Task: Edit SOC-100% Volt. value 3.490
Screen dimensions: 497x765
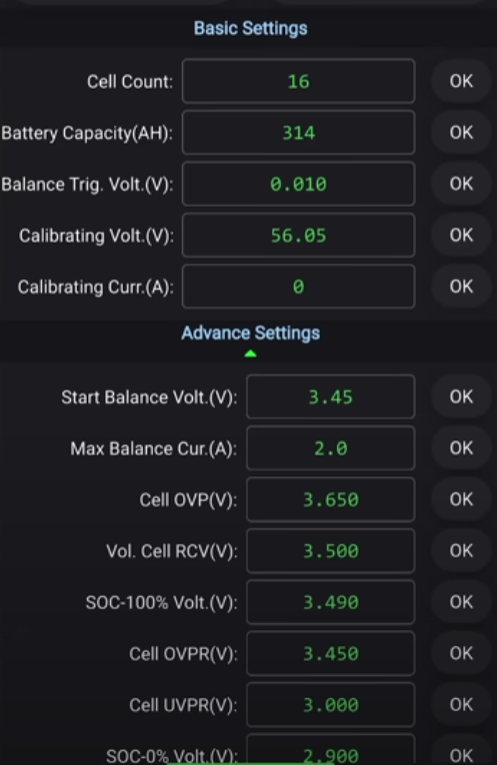Action: click(331, 602)
